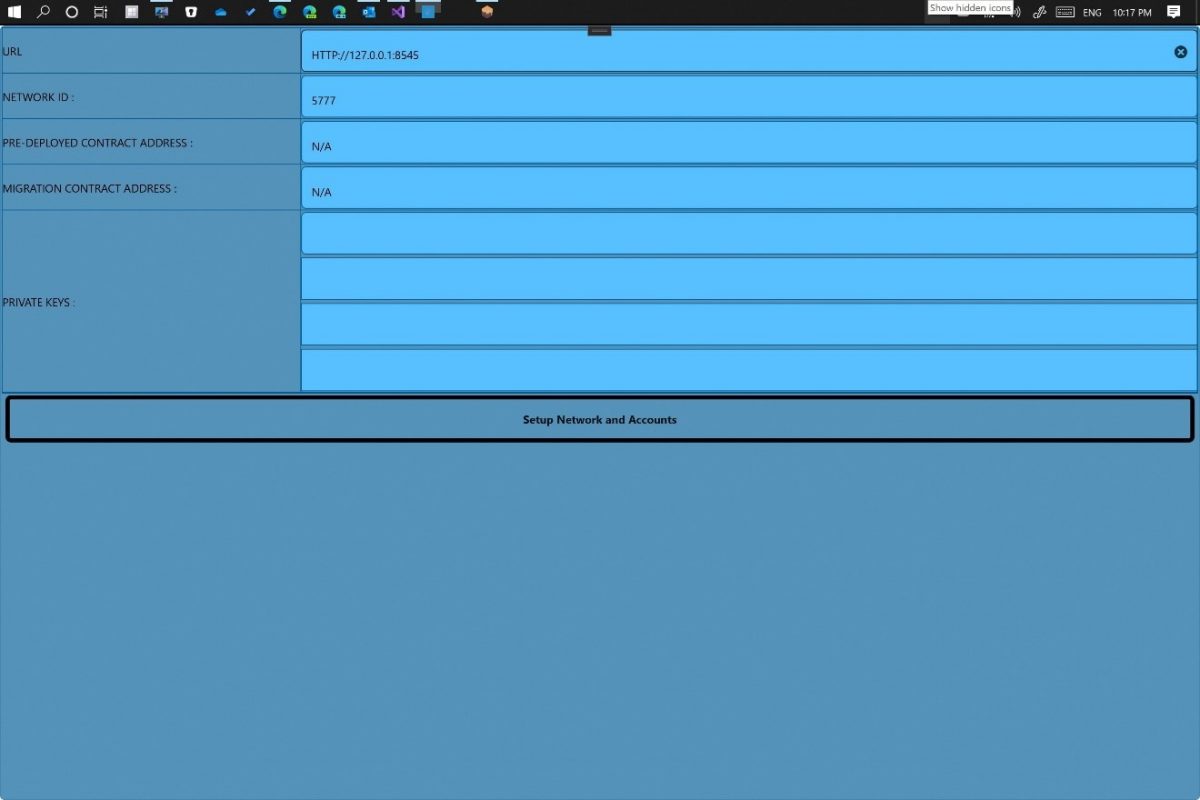Click Setup Network and Accounts button
This screenshot has width=1200, height=800.
600,420
